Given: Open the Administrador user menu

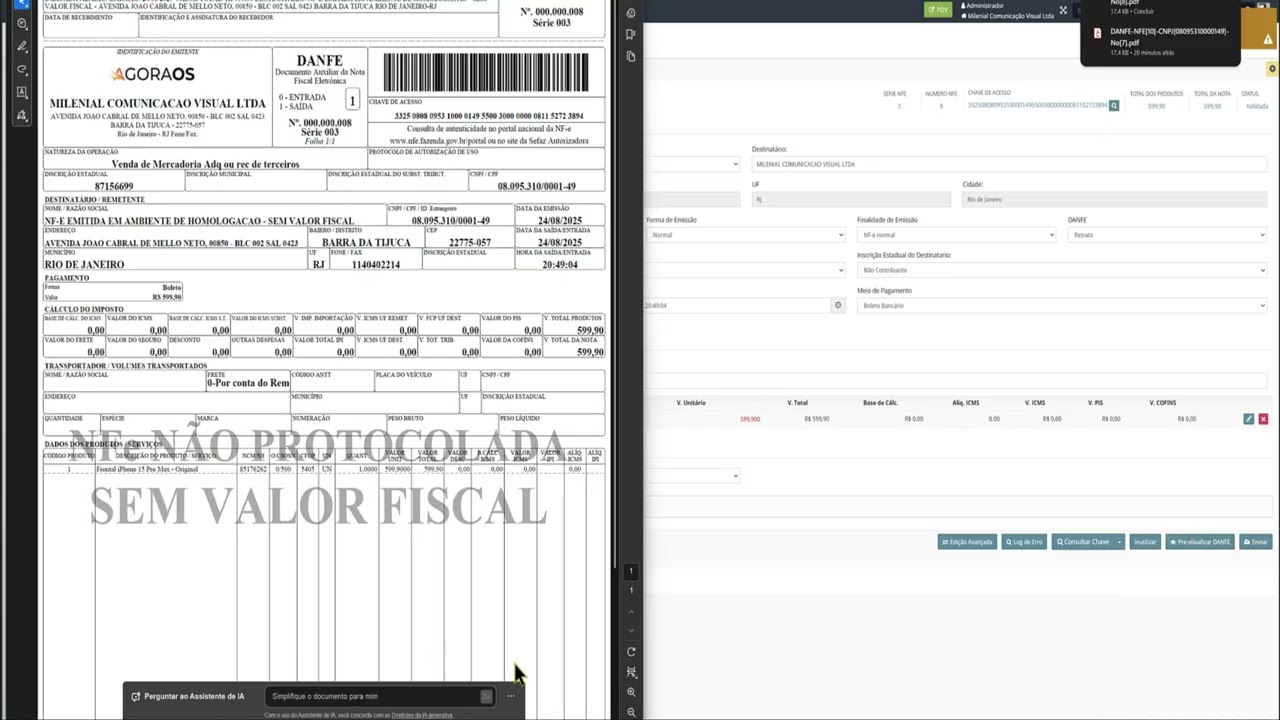Looking at the screenshot, I should (982, 6).
